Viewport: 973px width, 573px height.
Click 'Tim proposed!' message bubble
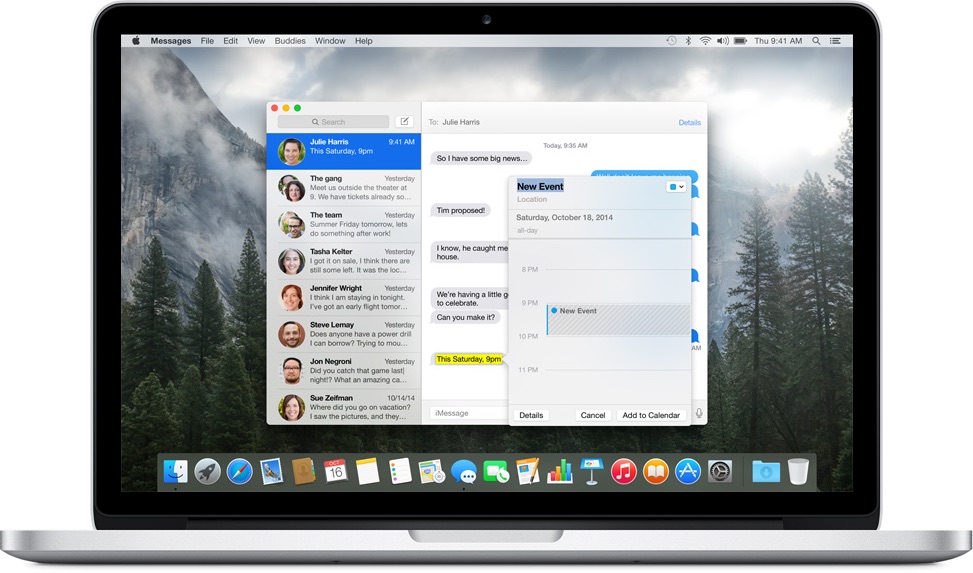point(460,210)
